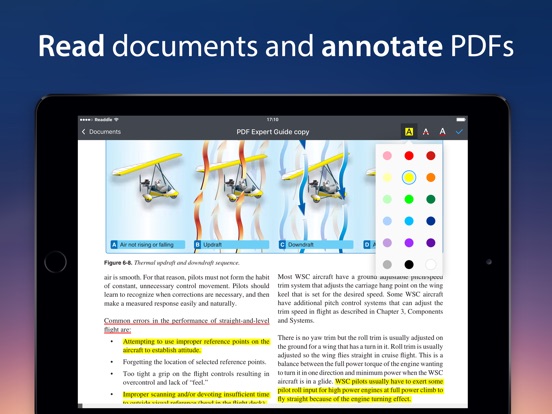The image size is (552, 414).
Task: Select the bright green color swatch
Action: click(x=409, y=199)
